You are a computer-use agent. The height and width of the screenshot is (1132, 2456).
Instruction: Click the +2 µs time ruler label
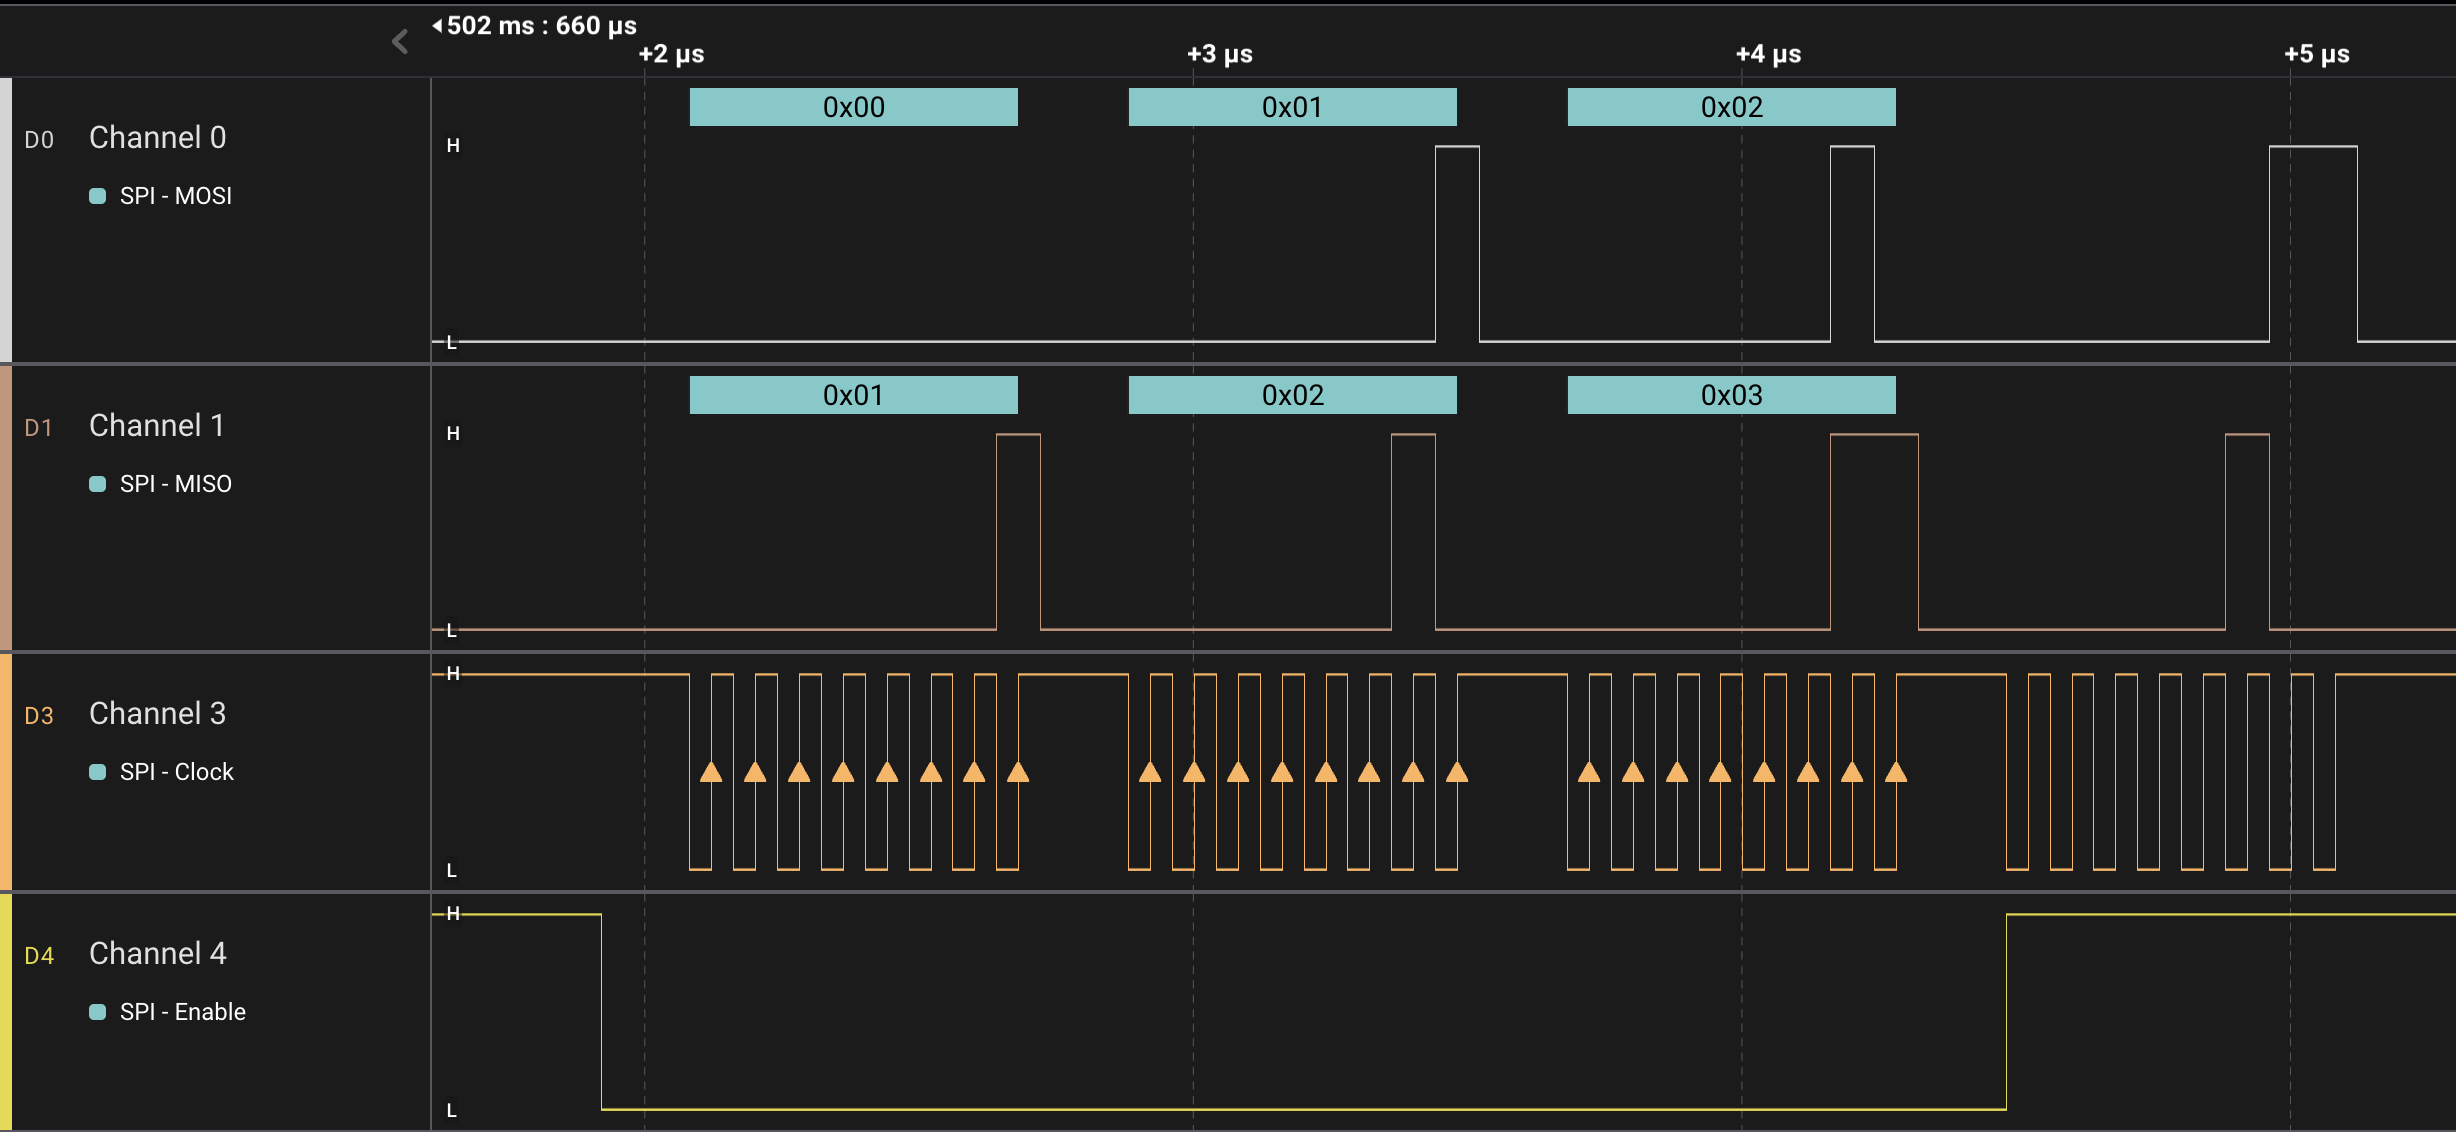click(x=672, y=54)
